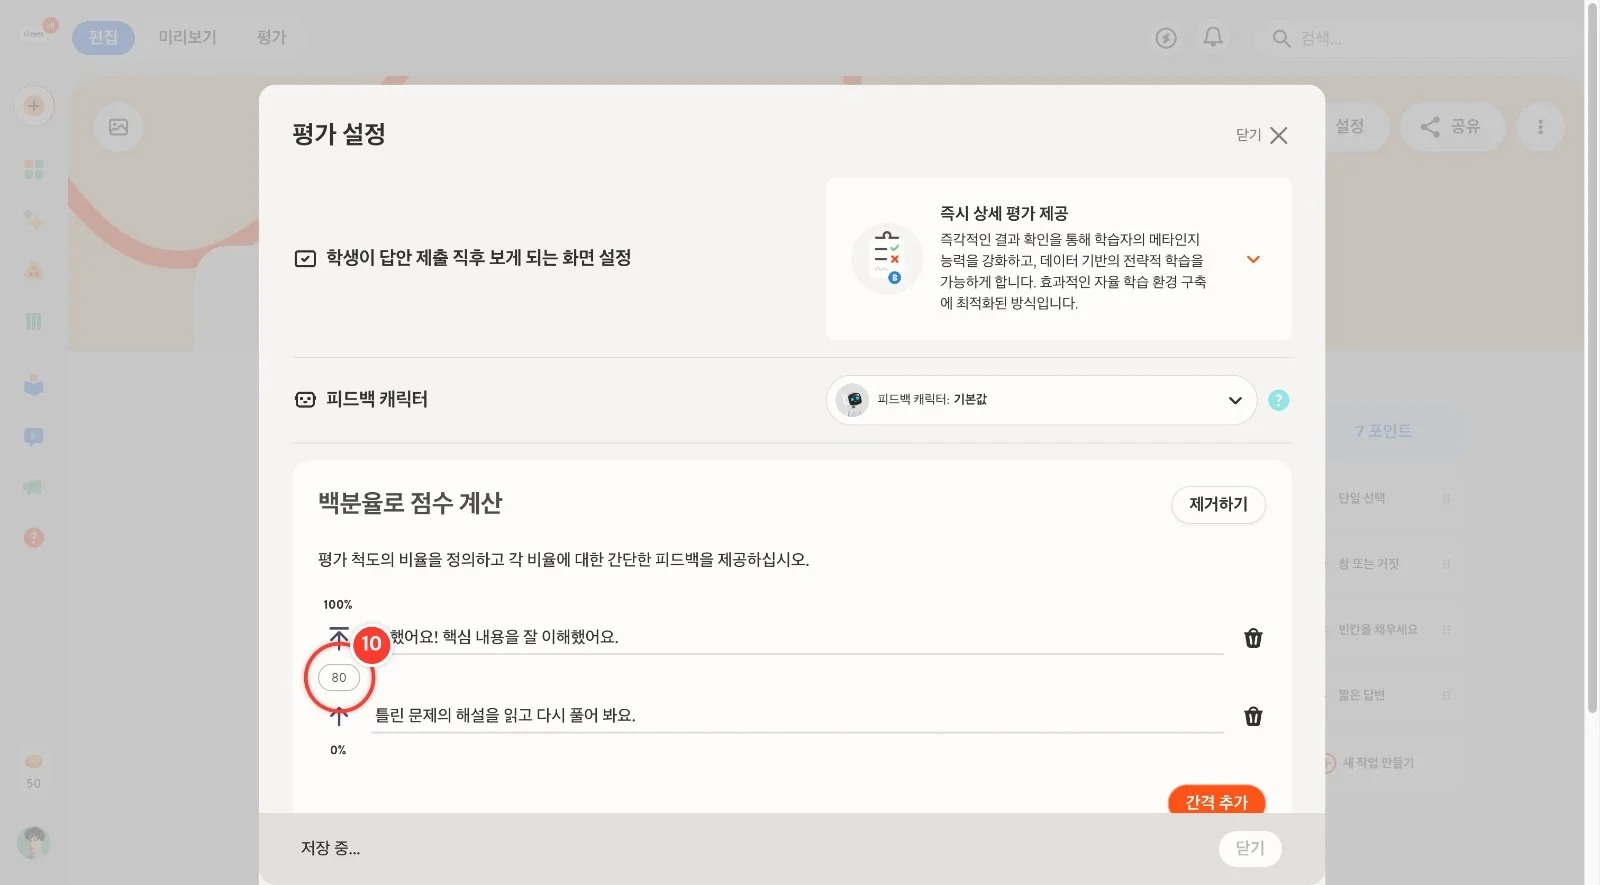The height and width of the screenshot is (885, 1600).
Task: Click the image icon on the cover banner
Action: [118, 127]
